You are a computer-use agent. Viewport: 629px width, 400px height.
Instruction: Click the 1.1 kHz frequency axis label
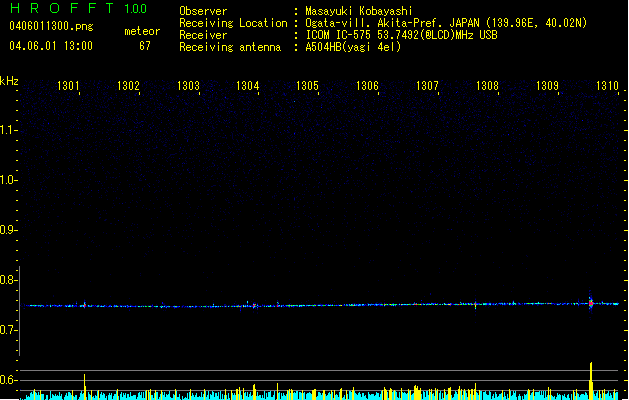8,130
